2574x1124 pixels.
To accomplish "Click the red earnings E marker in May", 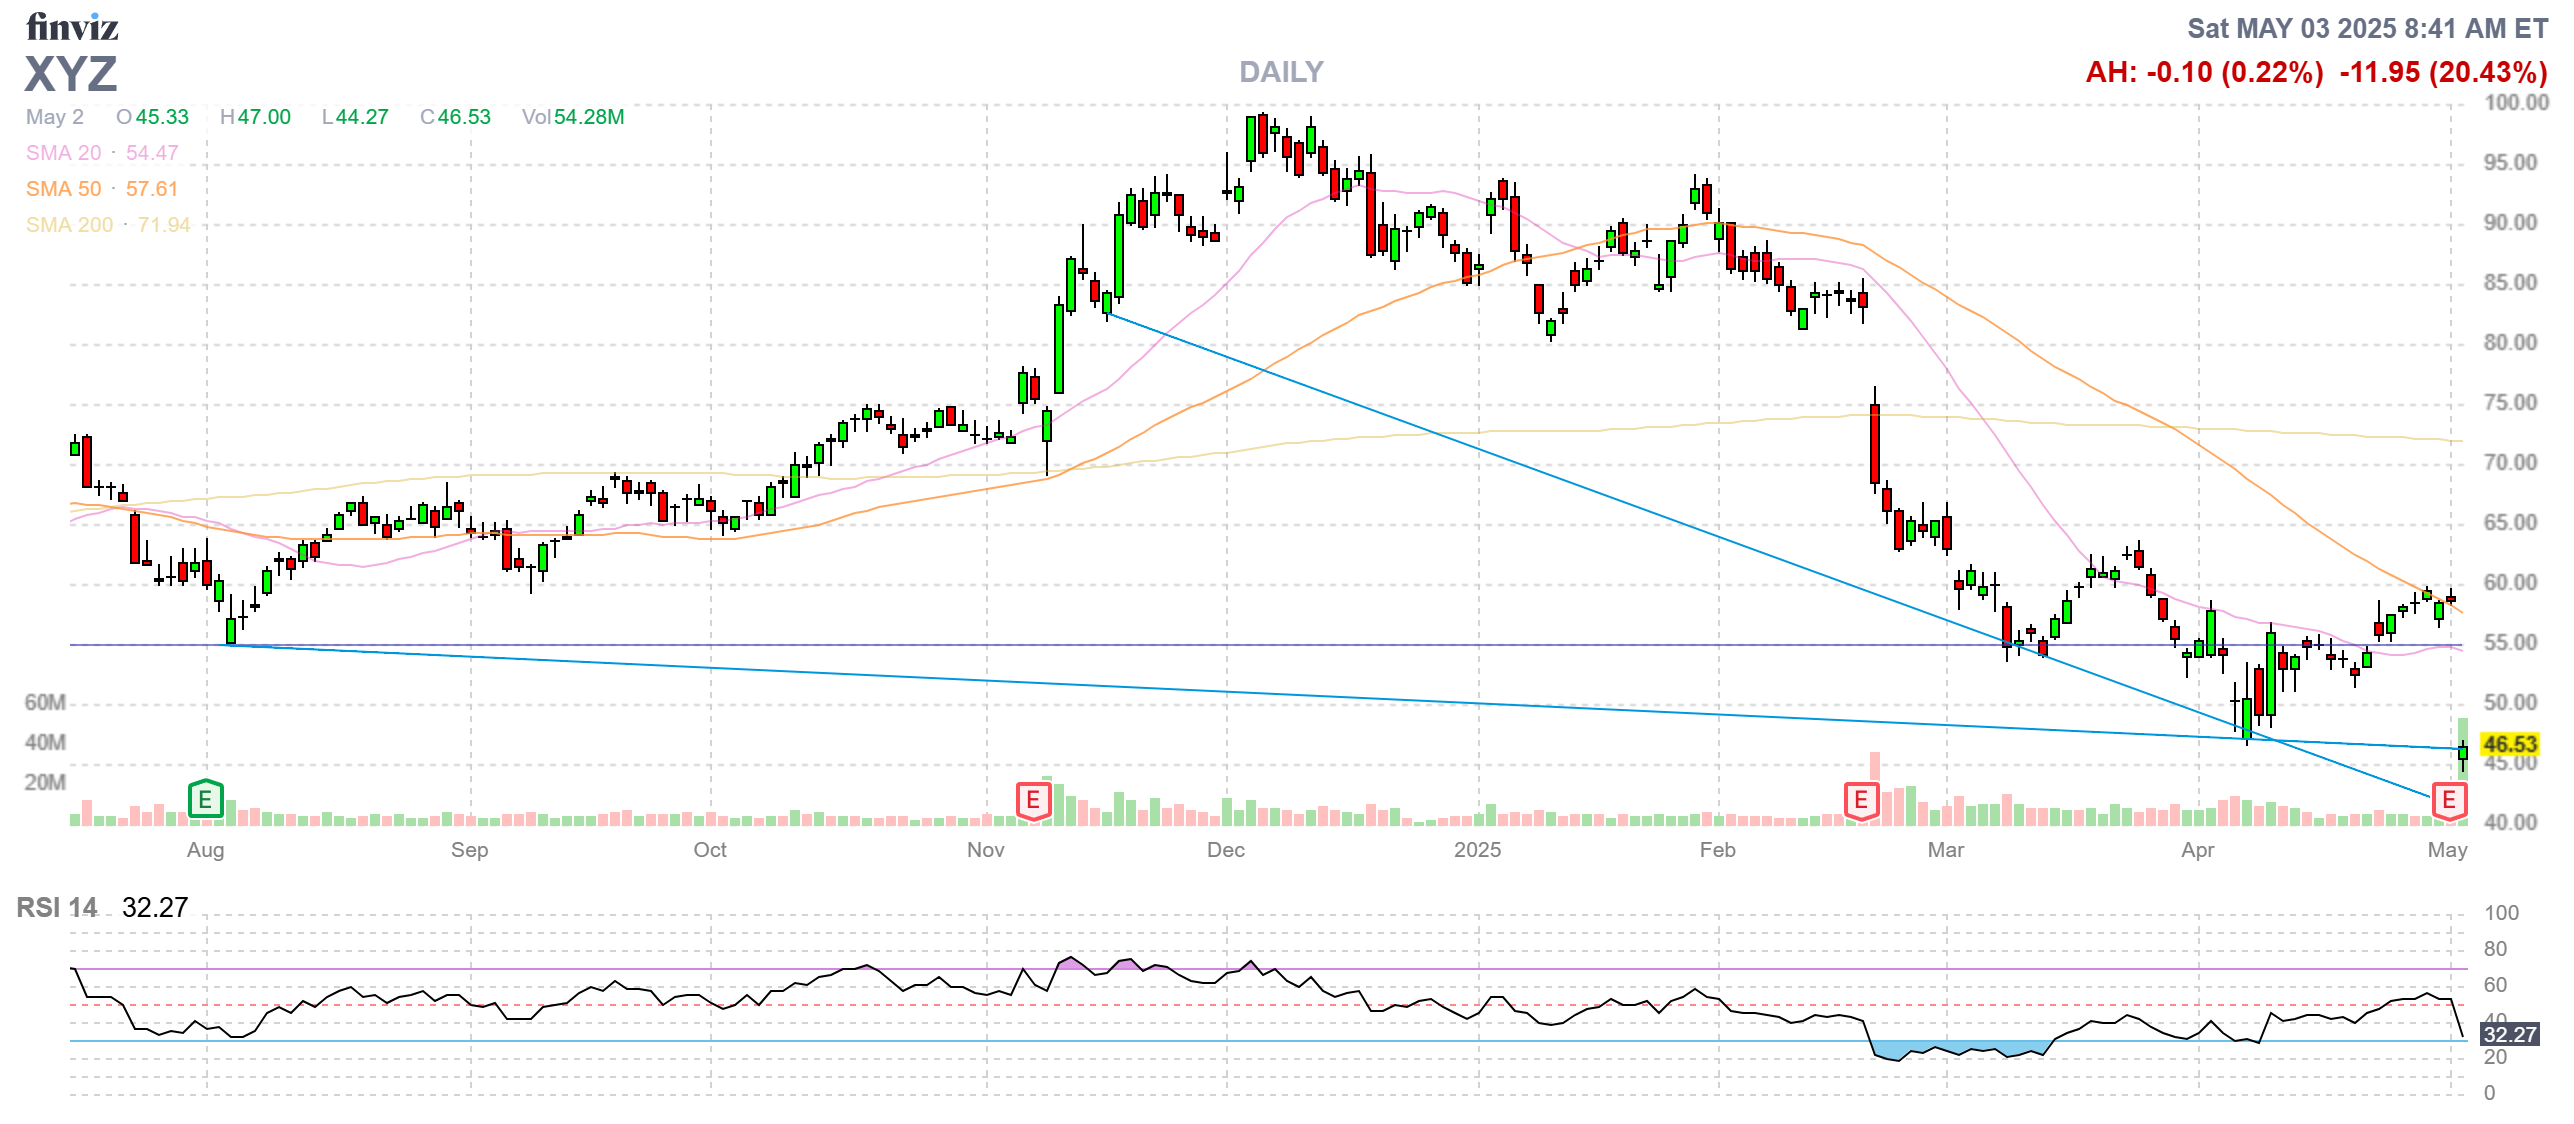I will click(2449, 800).
